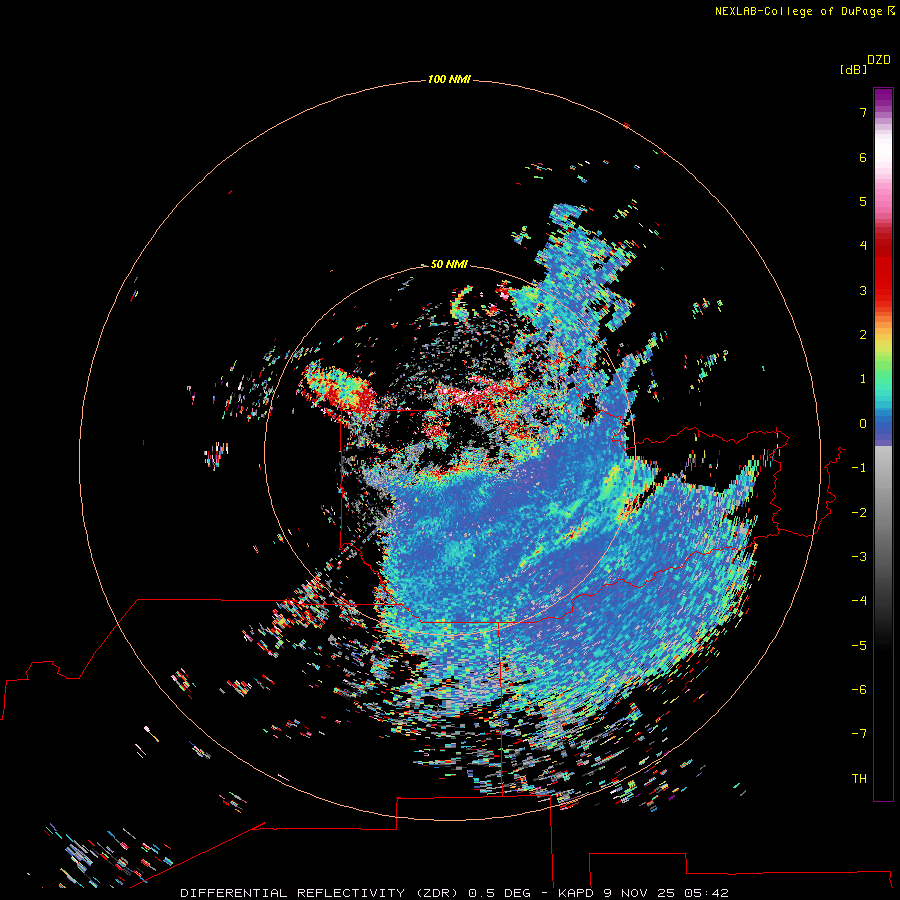Click the DIFFERENTIAL REFLECTIVITY (ZDR) title text
This screenshot has width=900, height=900.
tap(319, 893)
